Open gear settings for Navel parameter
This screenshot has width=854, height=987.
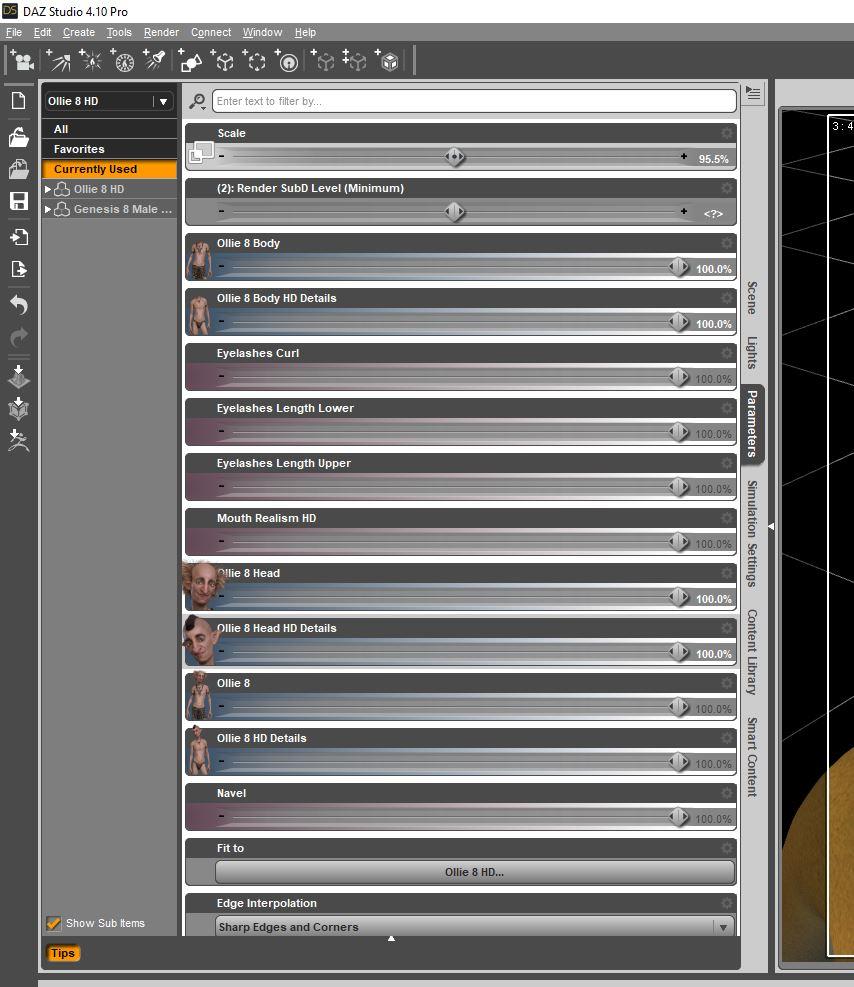[x=727, y=793]
